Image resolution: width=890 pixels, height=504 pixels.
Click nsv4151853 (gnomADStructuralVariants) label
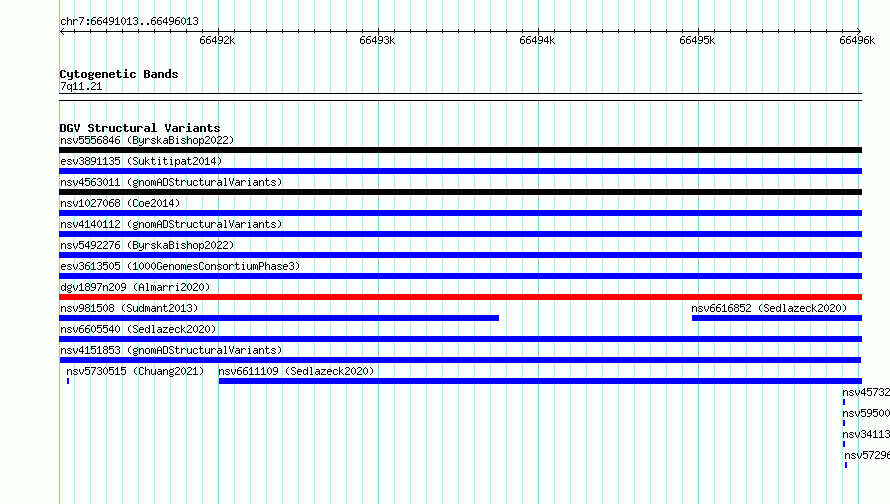171,350
